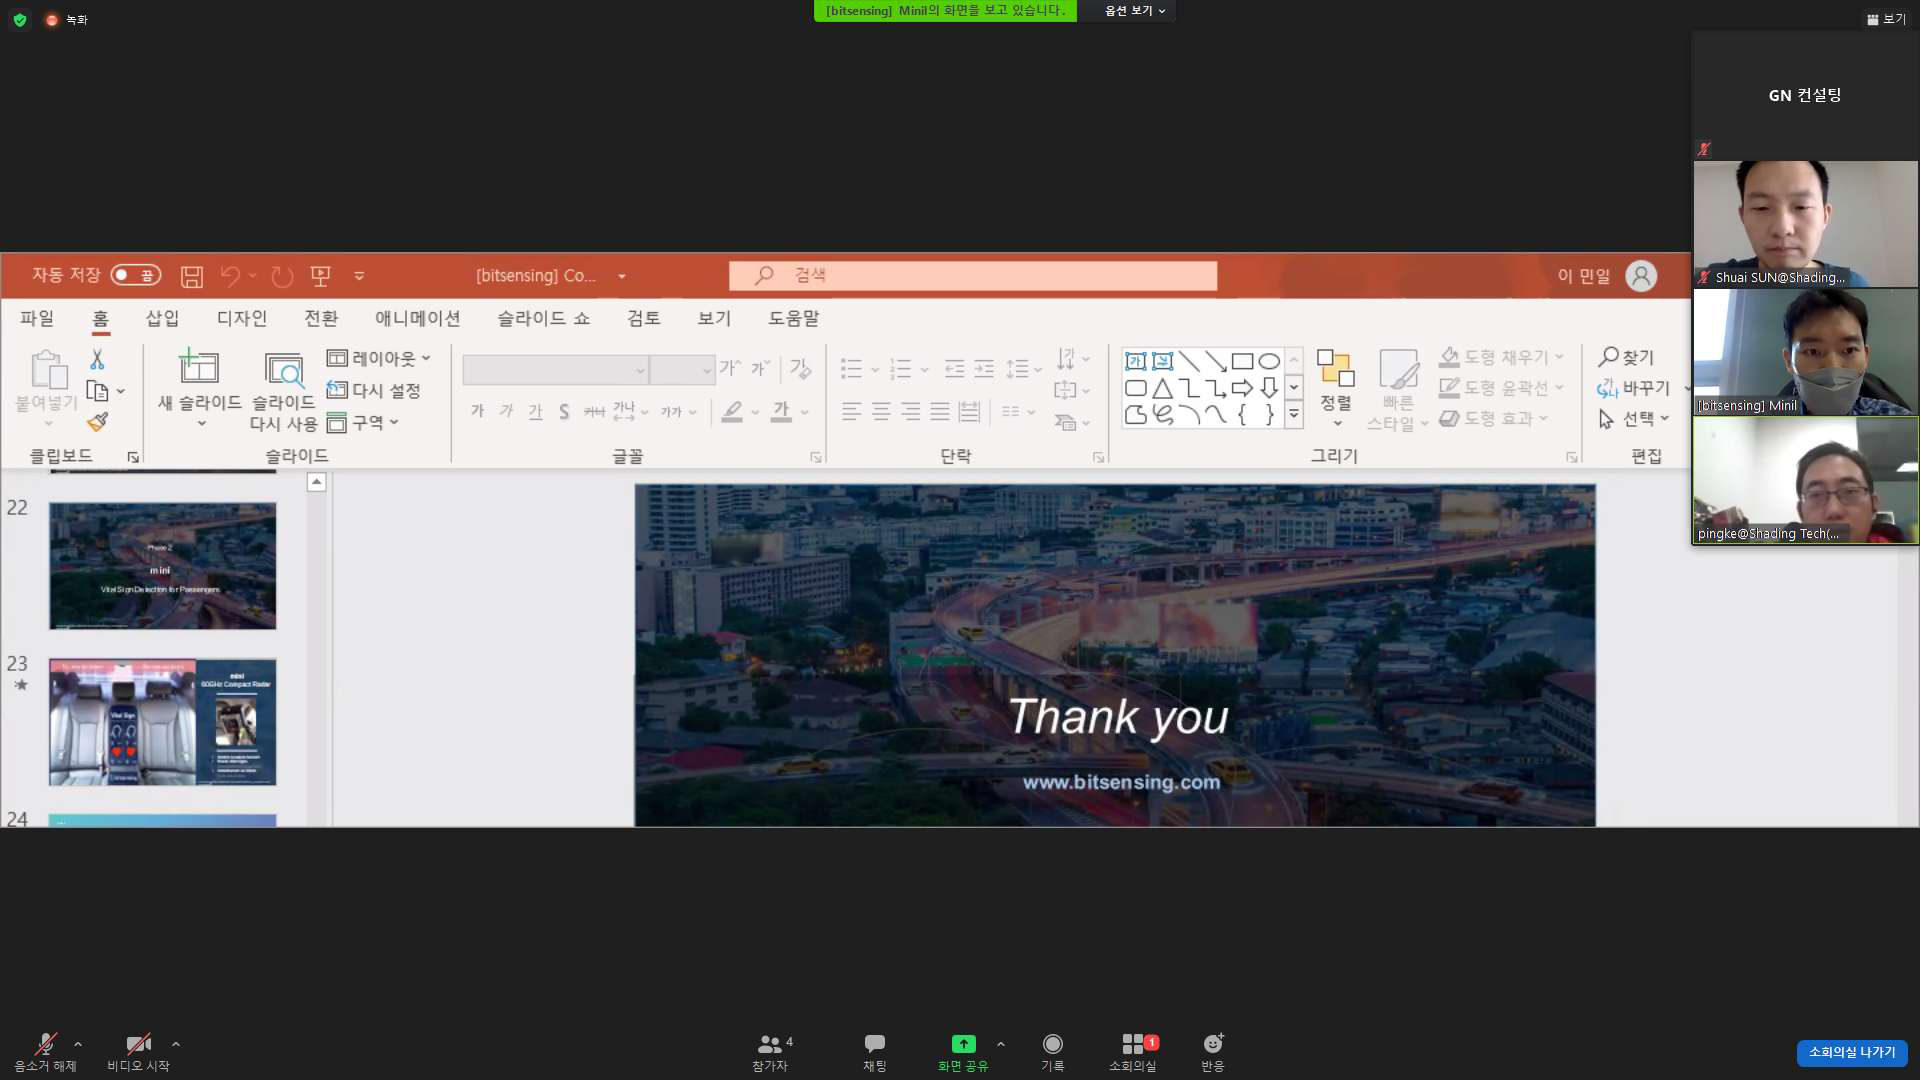Start presentation from beginning icon
Screen dimensions: 1920x1080
pos(320,276)
